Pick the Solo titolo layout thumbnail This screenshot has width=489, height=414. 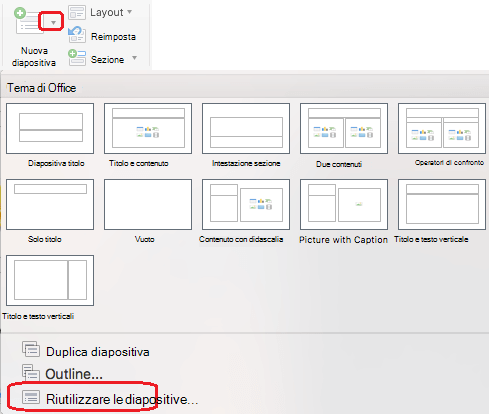tap(50, 204)
